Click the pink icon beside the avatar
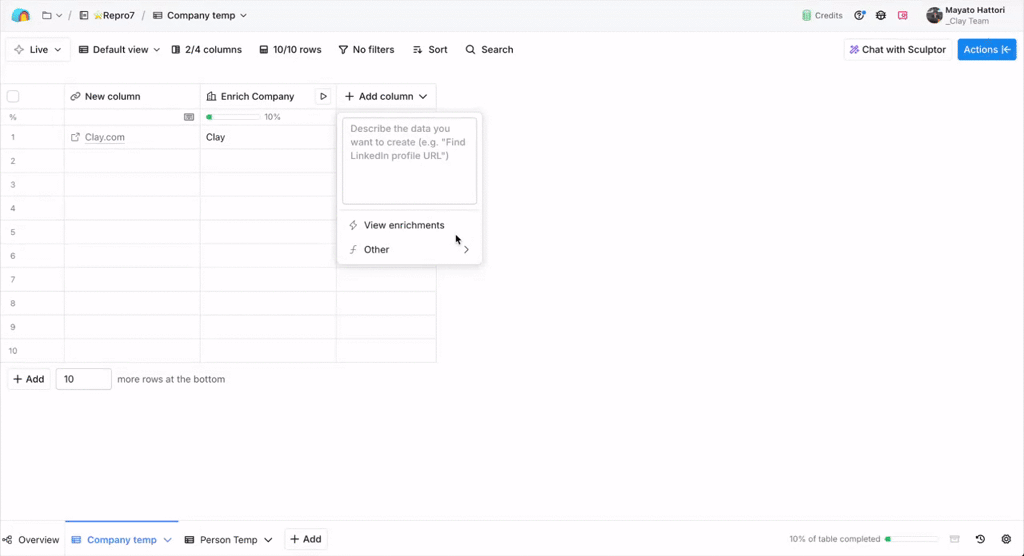Viewport: 1024px width, 556px height. [902, 16]
